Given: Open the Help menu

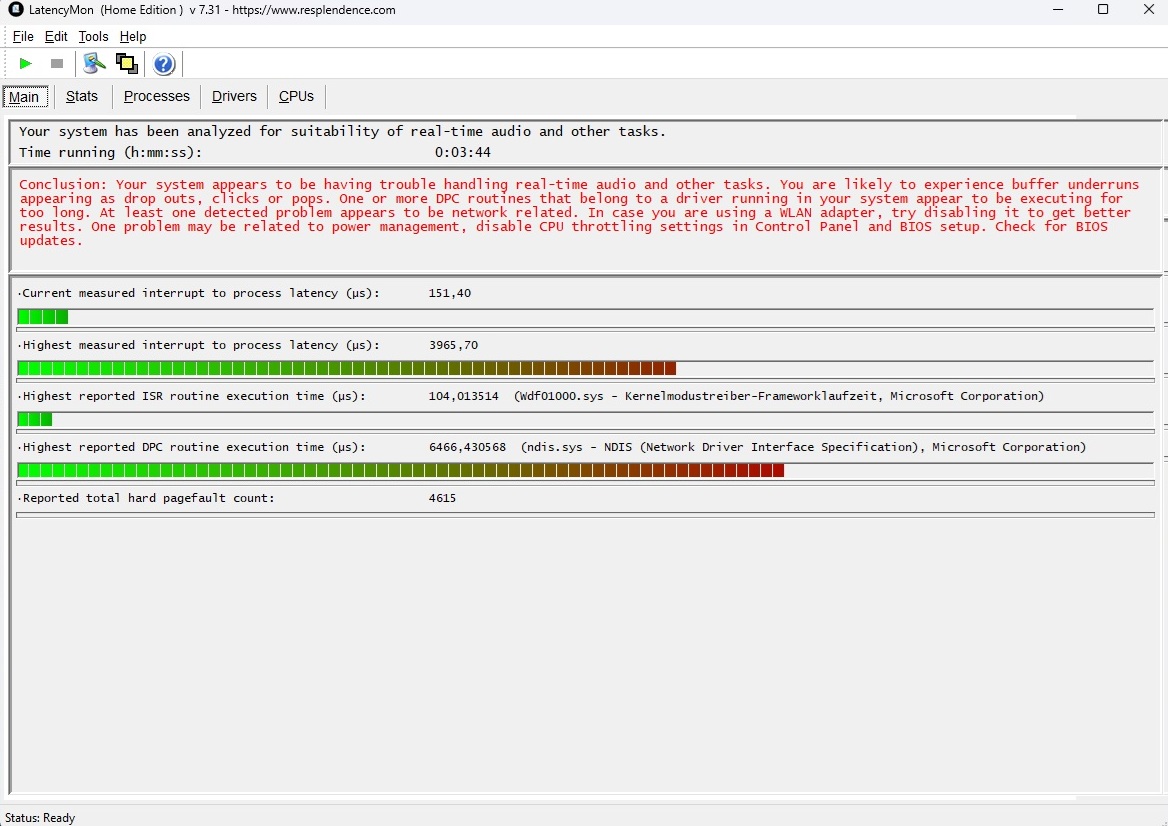Looking at the screenshot, I should pos(133,37).
